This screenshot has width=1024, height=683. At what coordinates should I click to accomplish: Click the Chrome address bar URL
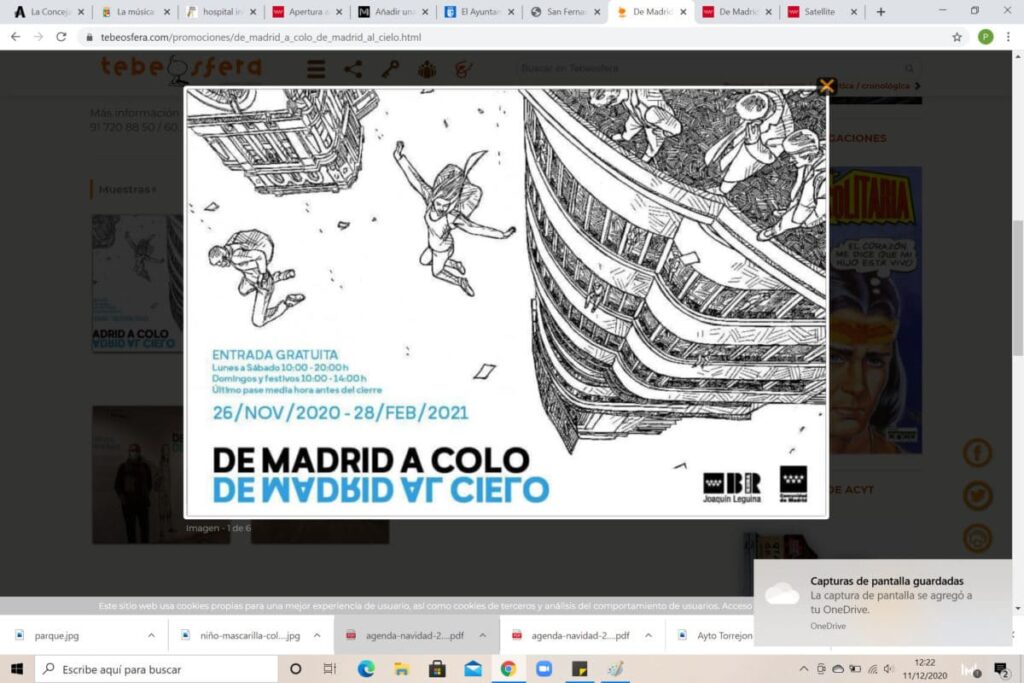261,37
